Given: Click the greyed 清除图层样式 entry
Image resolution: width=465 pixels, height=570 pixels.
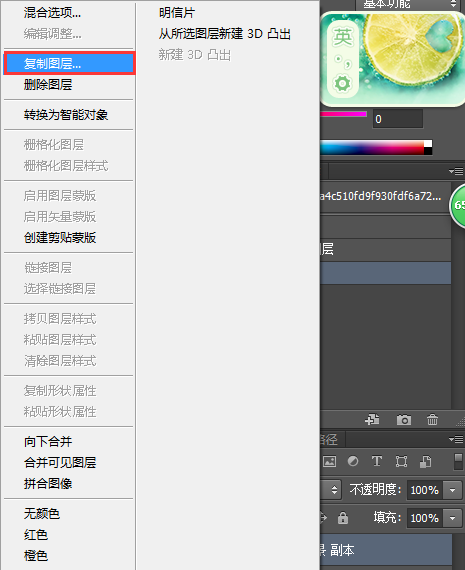Looking at the screenshot, I should point(60,361).
